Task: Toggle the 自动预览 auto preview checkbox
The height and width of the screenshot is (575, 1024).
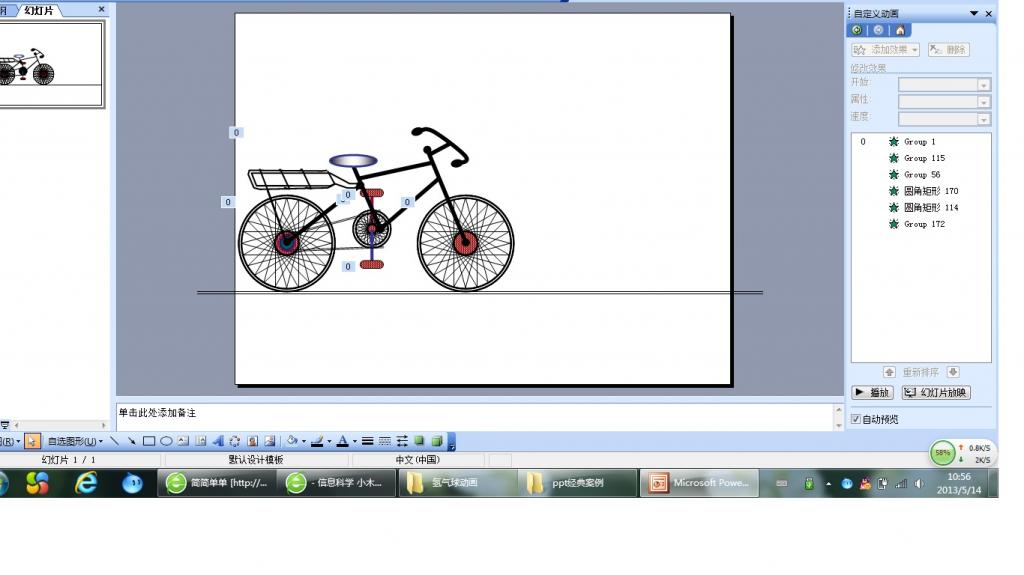Action: tap(856, 419)
